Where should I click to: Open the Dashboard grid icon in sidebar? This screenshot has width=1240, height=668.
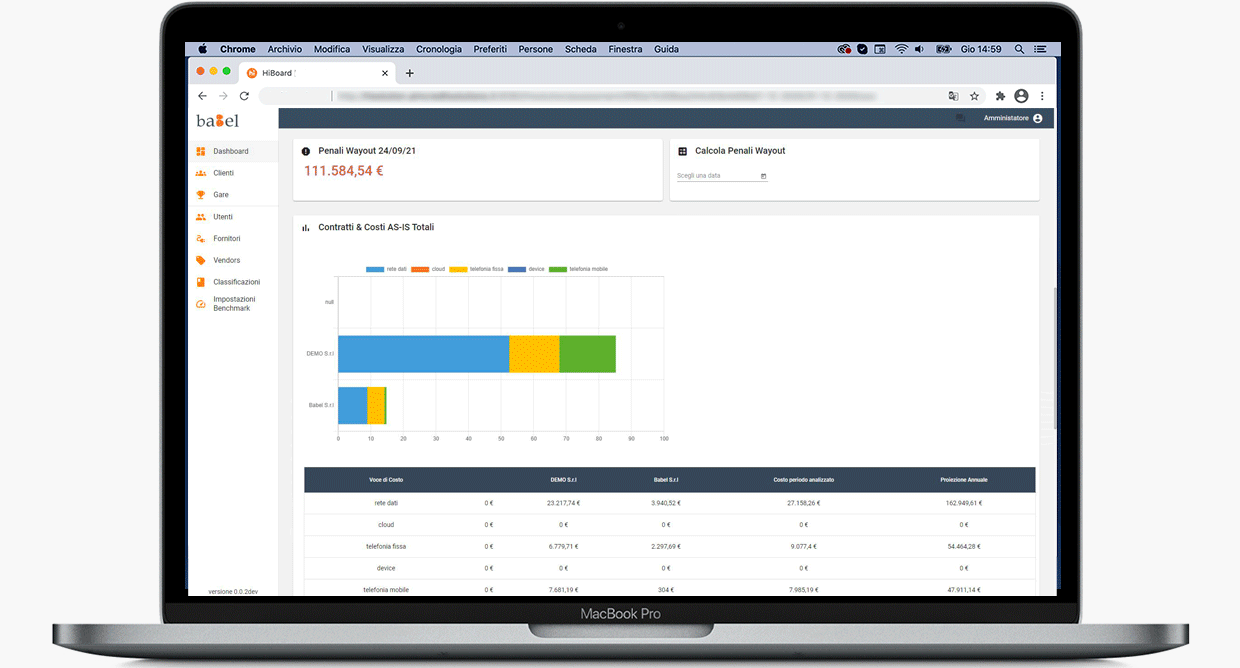(x=201, y=152)
